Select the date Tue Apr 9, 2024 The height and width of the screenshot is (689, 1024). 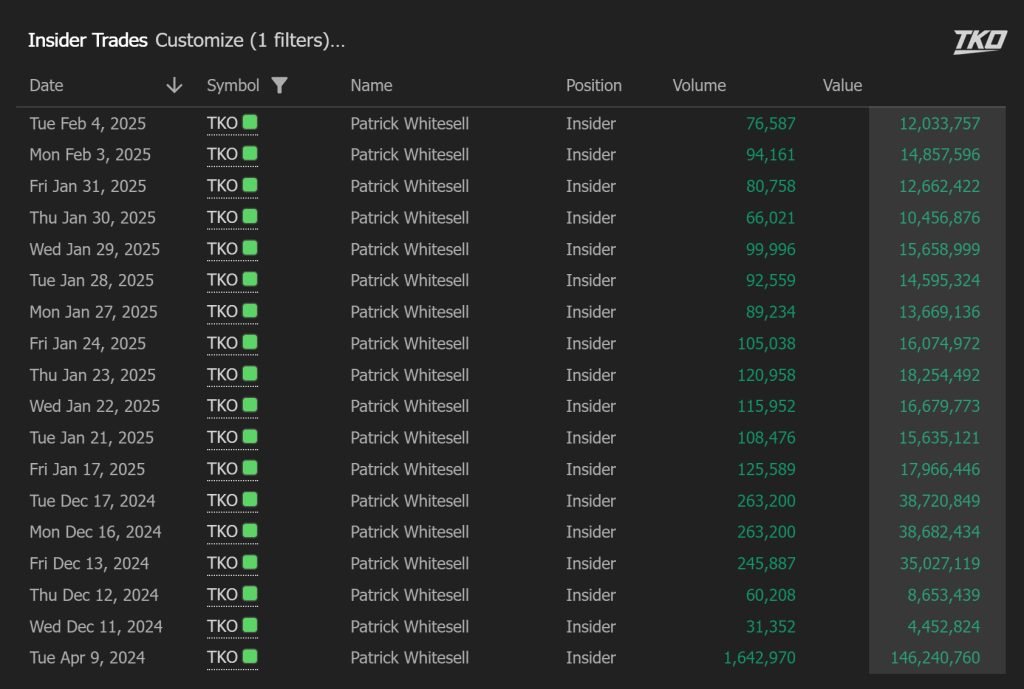tap(88, 658)
